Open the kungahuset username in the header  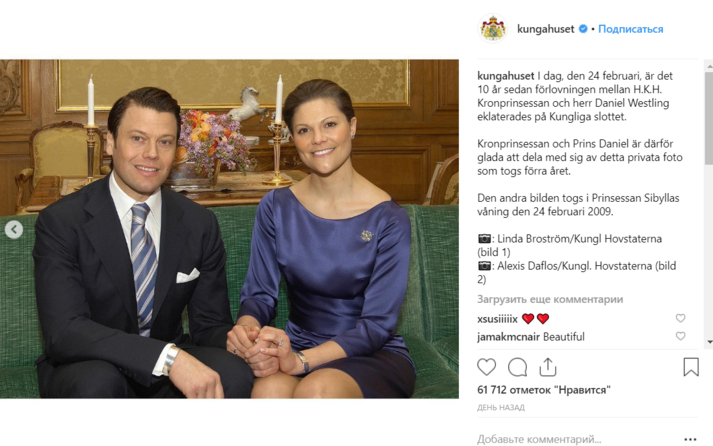pyautogui.click(x=546, y=29)
